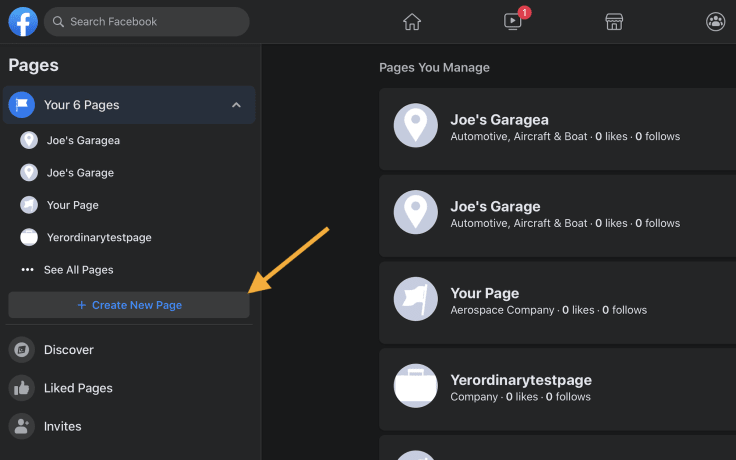
Task: Click Joe's Garage card avatar
Action: [415, 212]
